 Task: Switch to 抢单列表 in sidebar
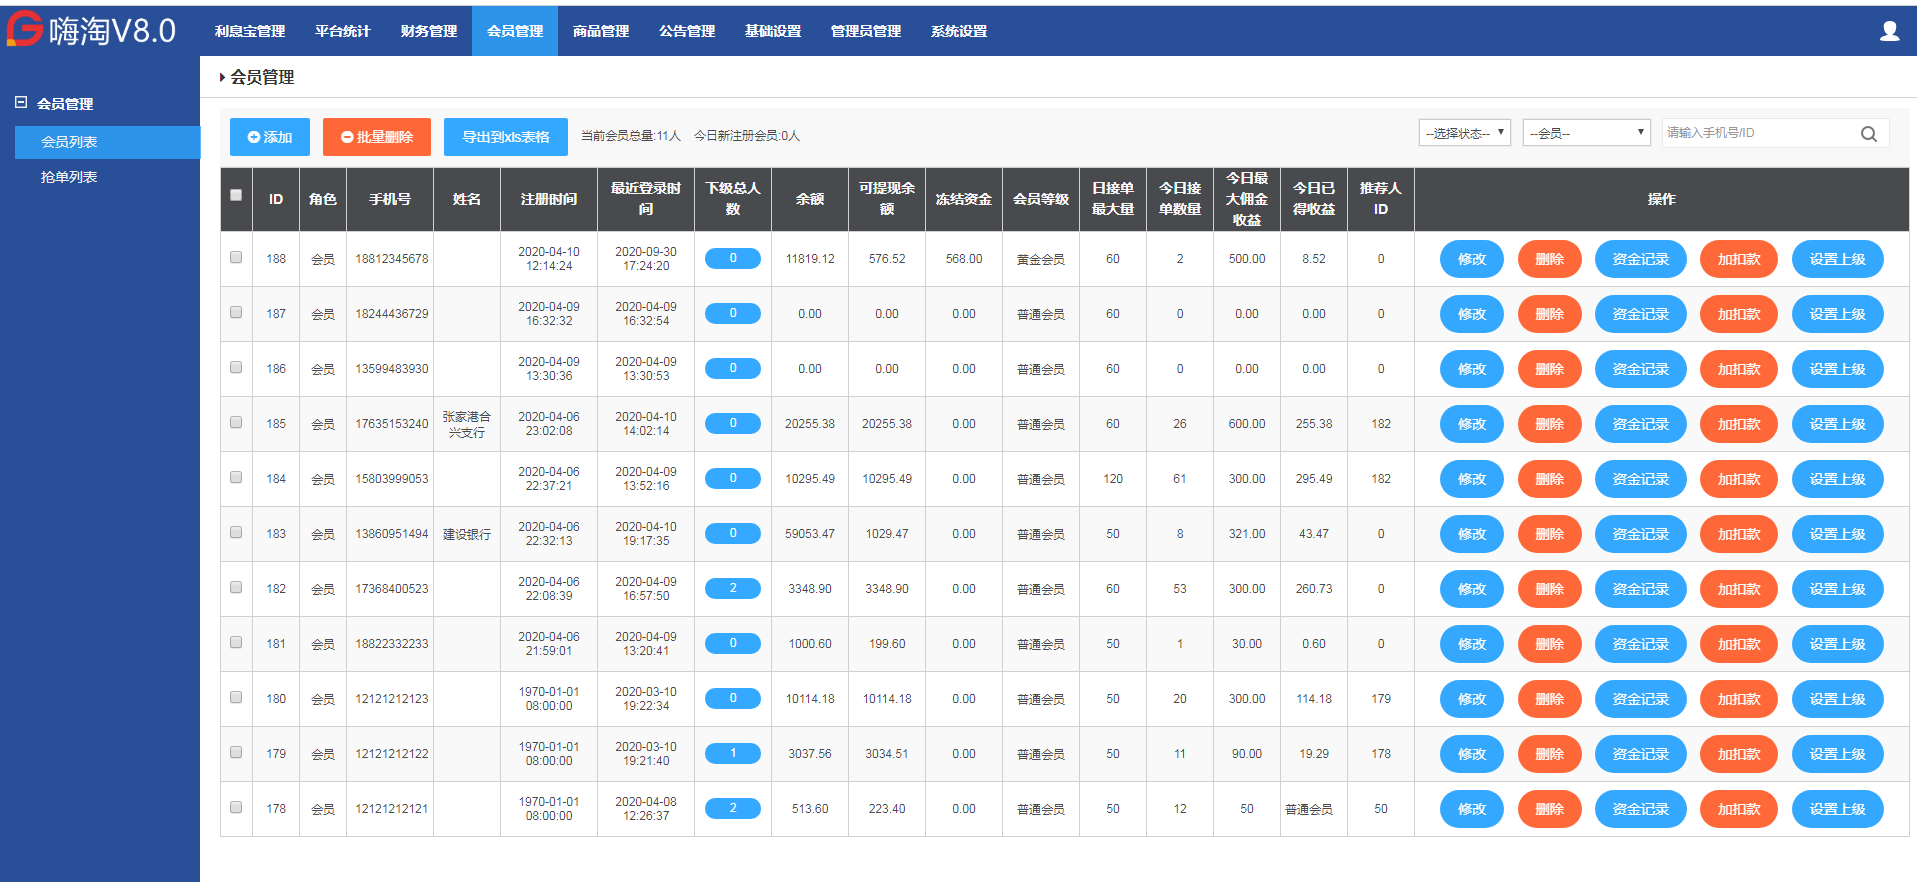[69, 177]
